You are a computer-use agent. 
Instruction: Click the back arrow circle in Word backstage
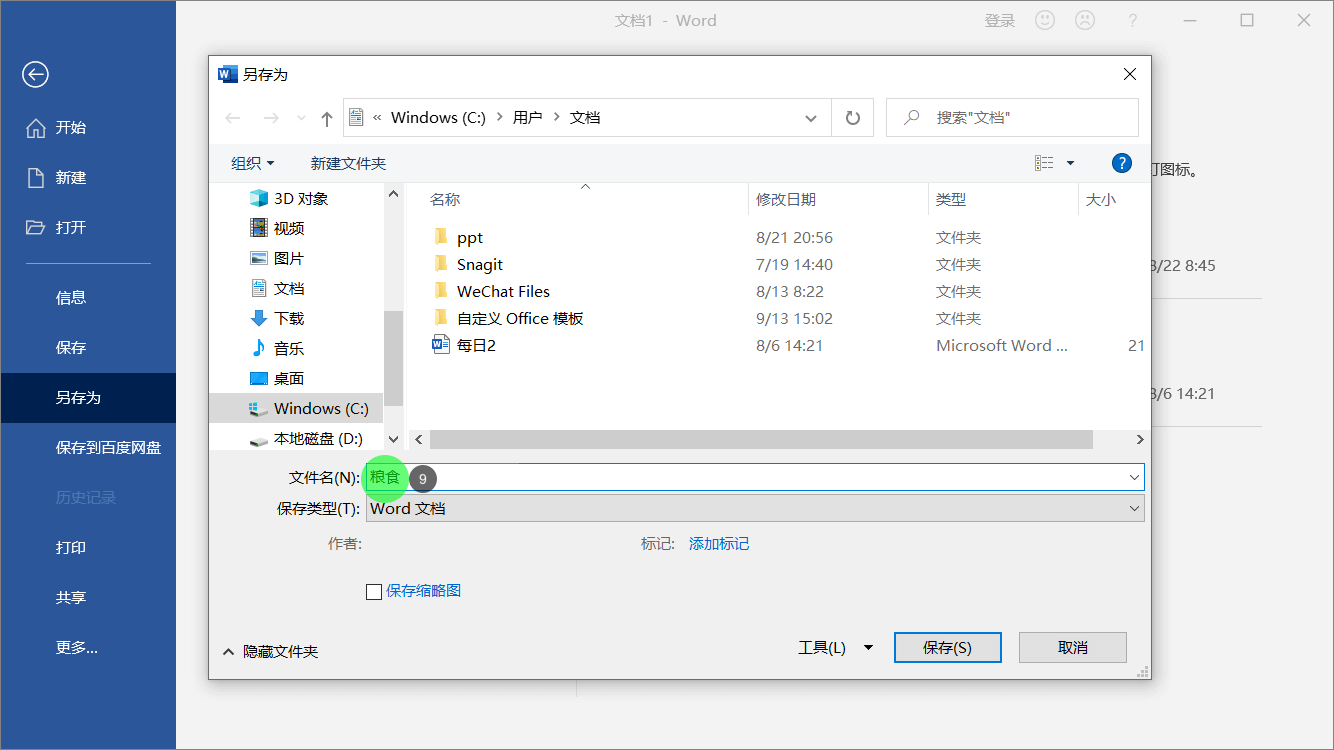click(x=36, y=74)
